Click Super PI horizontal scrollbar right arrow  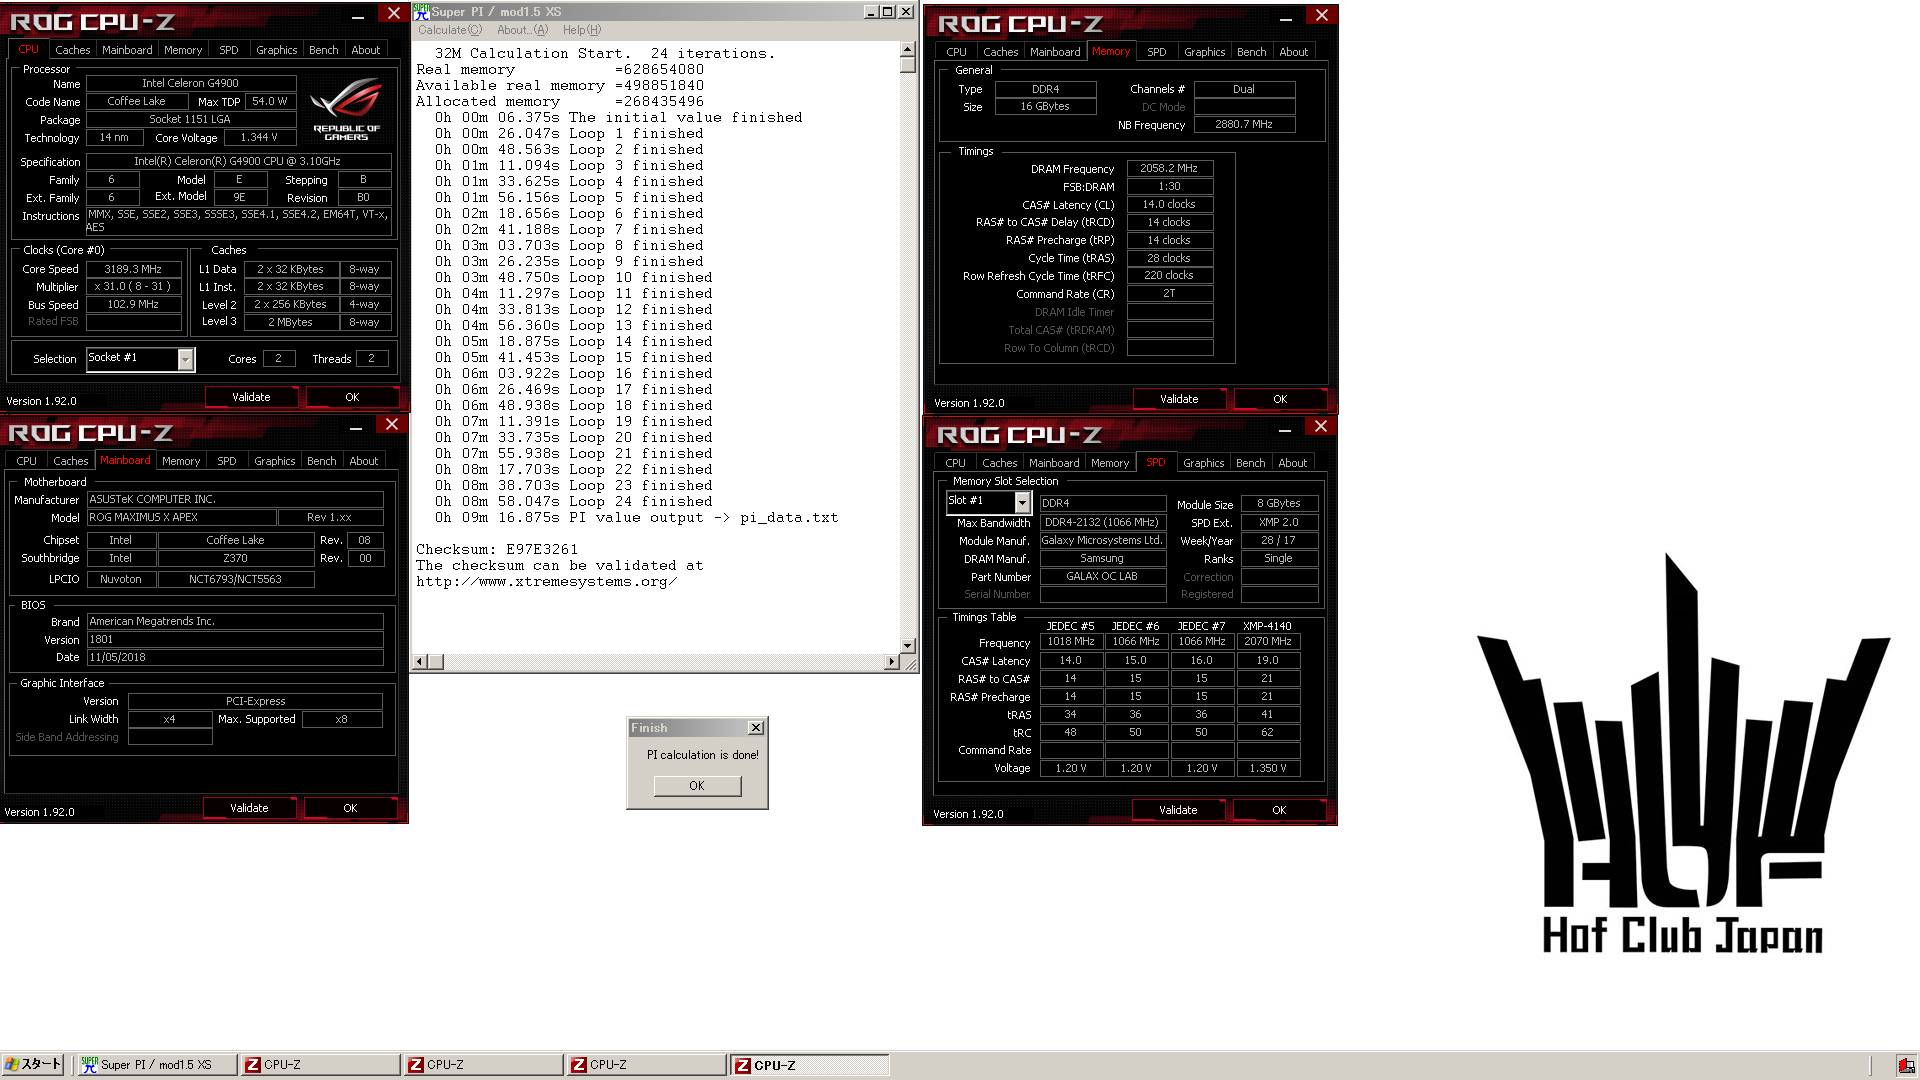891,662
